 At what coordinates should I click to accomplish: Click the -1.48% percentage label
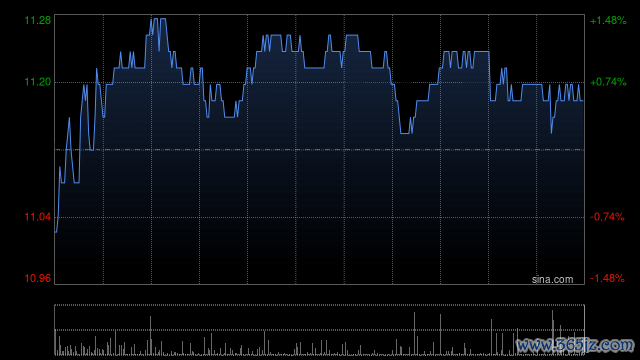click(607, 278)
